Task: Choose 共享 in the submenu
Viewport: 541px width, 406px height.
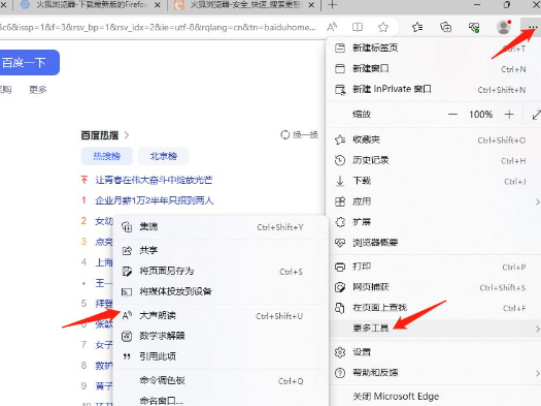Action: [221, 250]
